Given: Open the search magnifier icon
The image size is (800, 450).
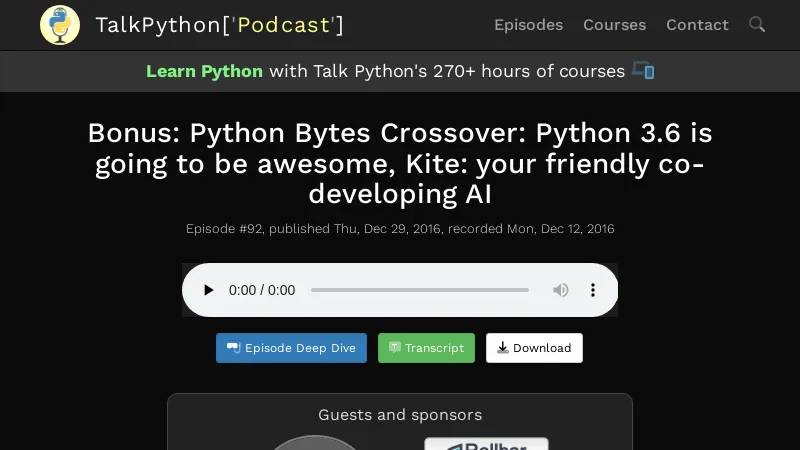Looking at the screenshot, I should point(757,25).
